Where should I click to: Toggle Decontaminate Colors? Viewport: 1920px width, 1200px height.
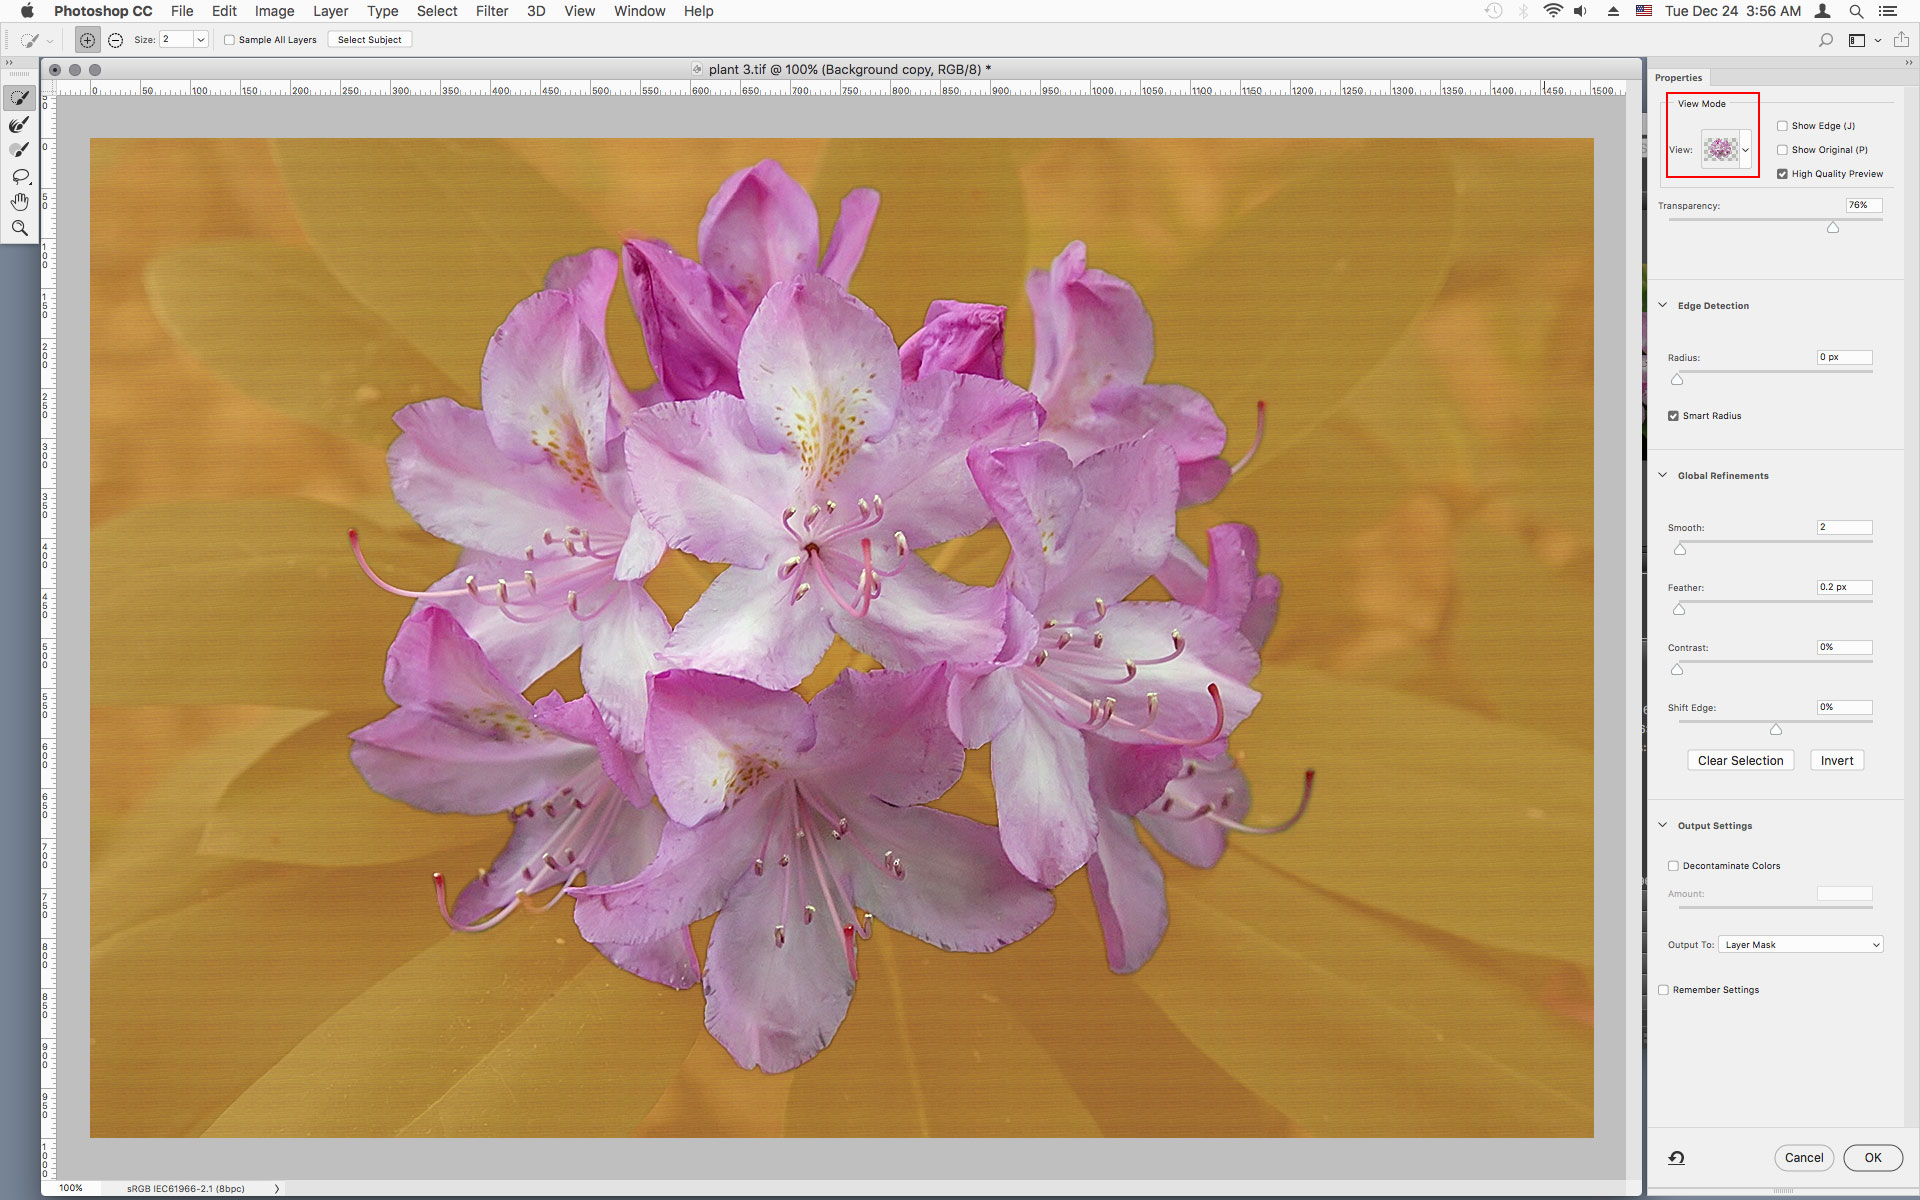[x=1671, y=865]
